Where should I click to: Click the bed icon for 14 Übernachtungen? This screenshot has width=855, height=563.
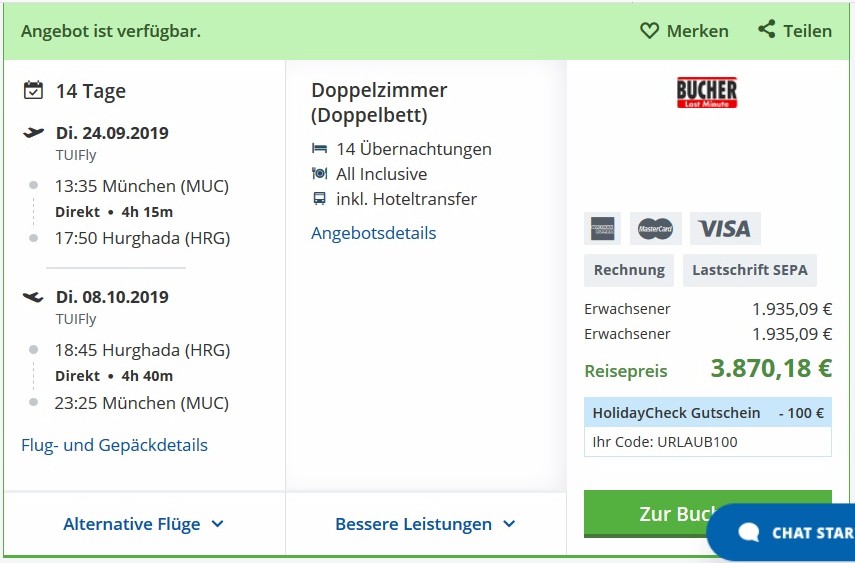320,149
